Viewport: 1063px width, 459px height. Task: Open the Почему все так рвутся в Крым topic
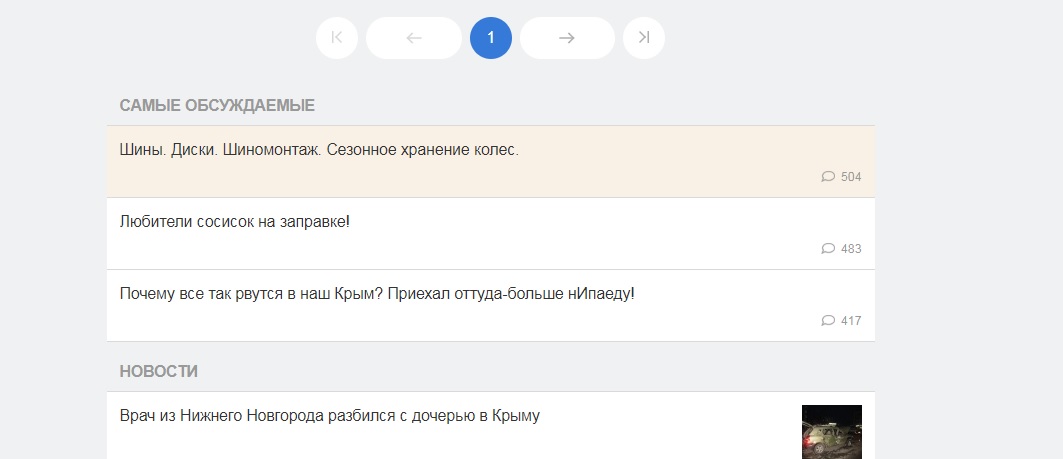pos(377,294)
